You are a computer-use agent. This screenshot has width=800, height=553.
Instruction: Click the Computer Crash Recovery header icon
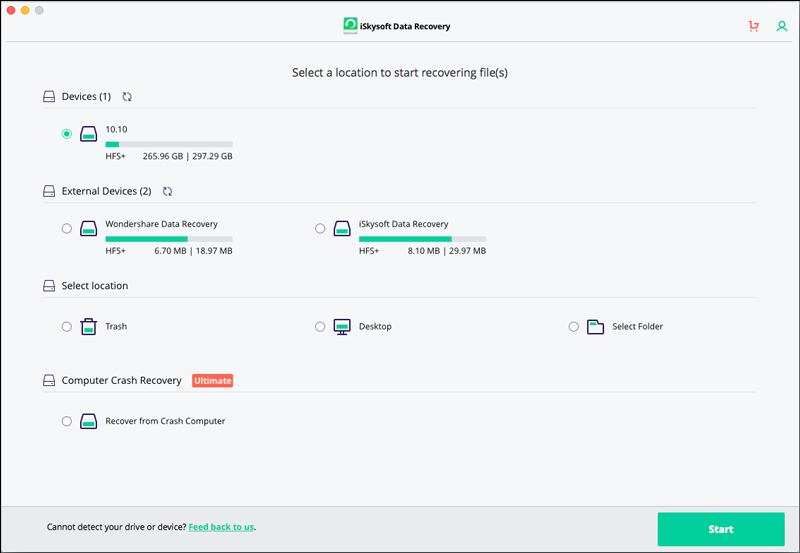(x=49, y=381)
